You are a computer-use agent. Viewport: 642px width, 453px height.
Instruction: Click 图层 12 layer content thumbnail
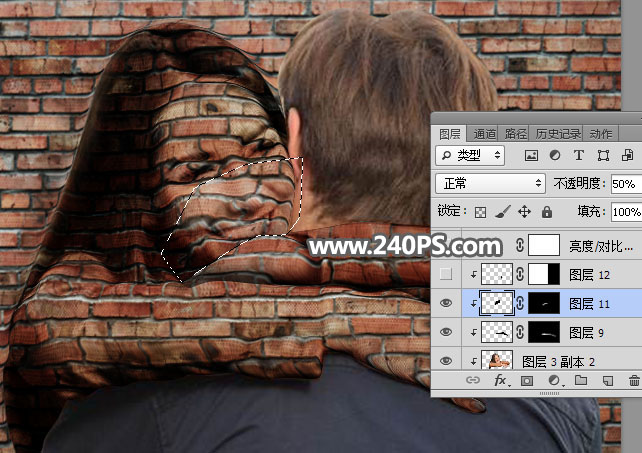point(497,274)
